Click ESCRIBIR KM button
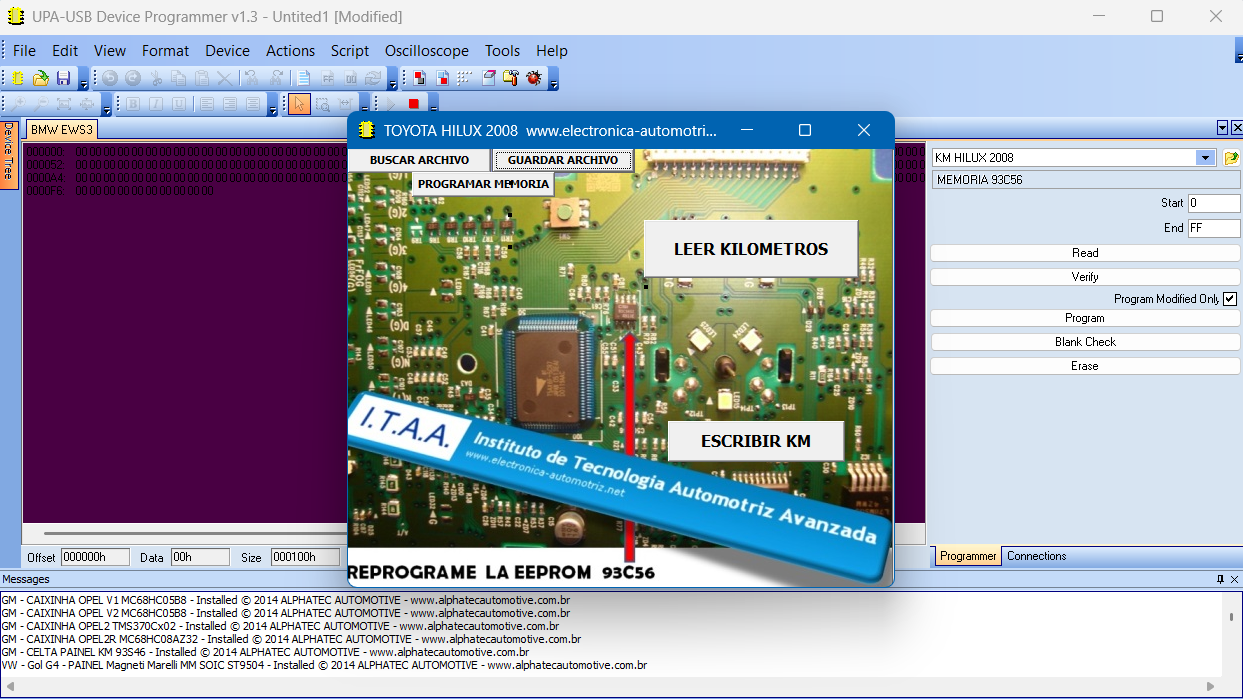The width and height of the screenshot is (1243, 699). (x=756, y=441)
